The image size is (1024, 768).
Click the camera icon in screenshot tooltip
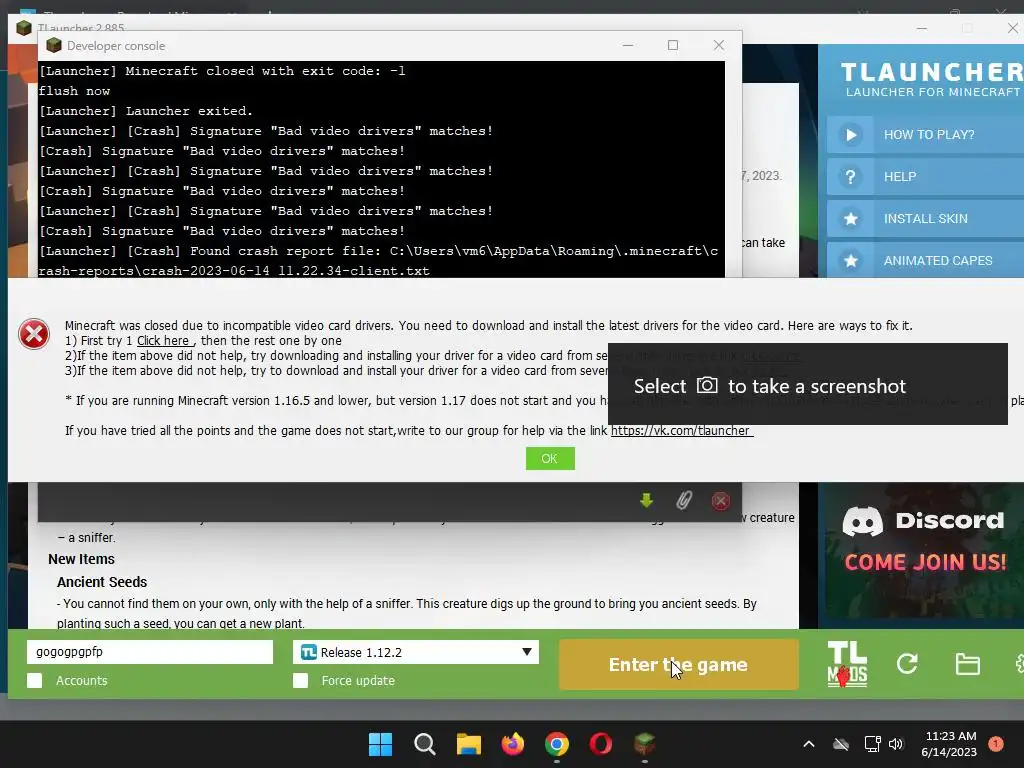(x=707, y=385)
